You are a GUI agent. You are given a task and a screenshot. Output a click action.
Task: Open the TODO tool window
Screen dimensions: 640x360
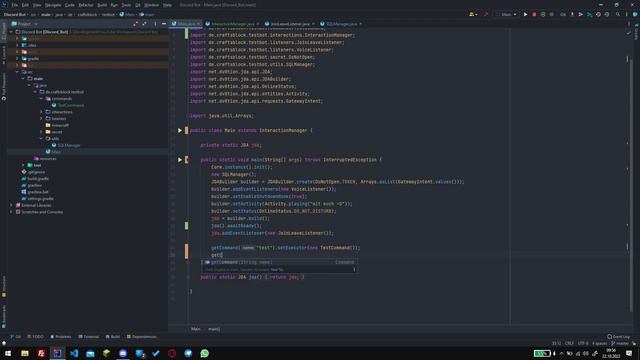35,337
